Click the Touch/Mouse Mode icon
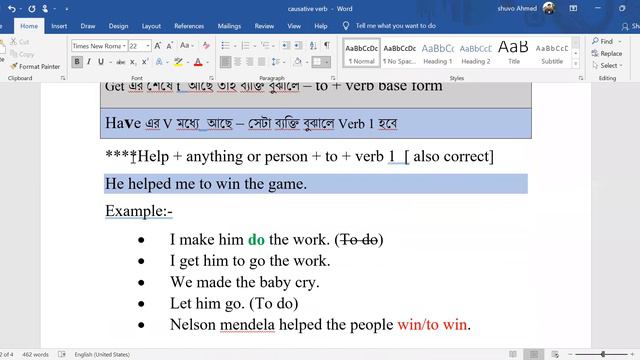This screenshot has height=360, width=640. coord(45,9)
